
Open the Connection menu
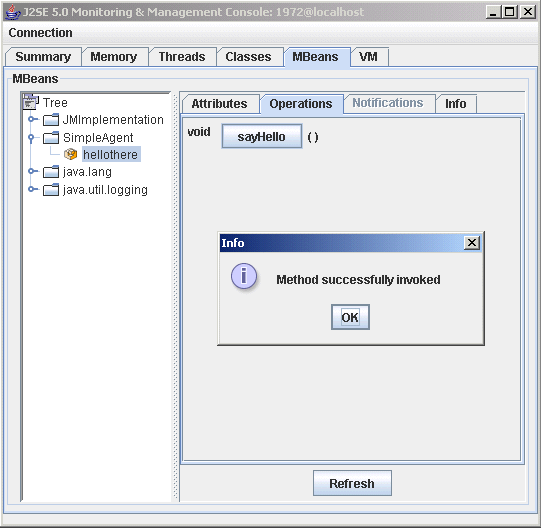pyautogui.click(x=40, y=33)
